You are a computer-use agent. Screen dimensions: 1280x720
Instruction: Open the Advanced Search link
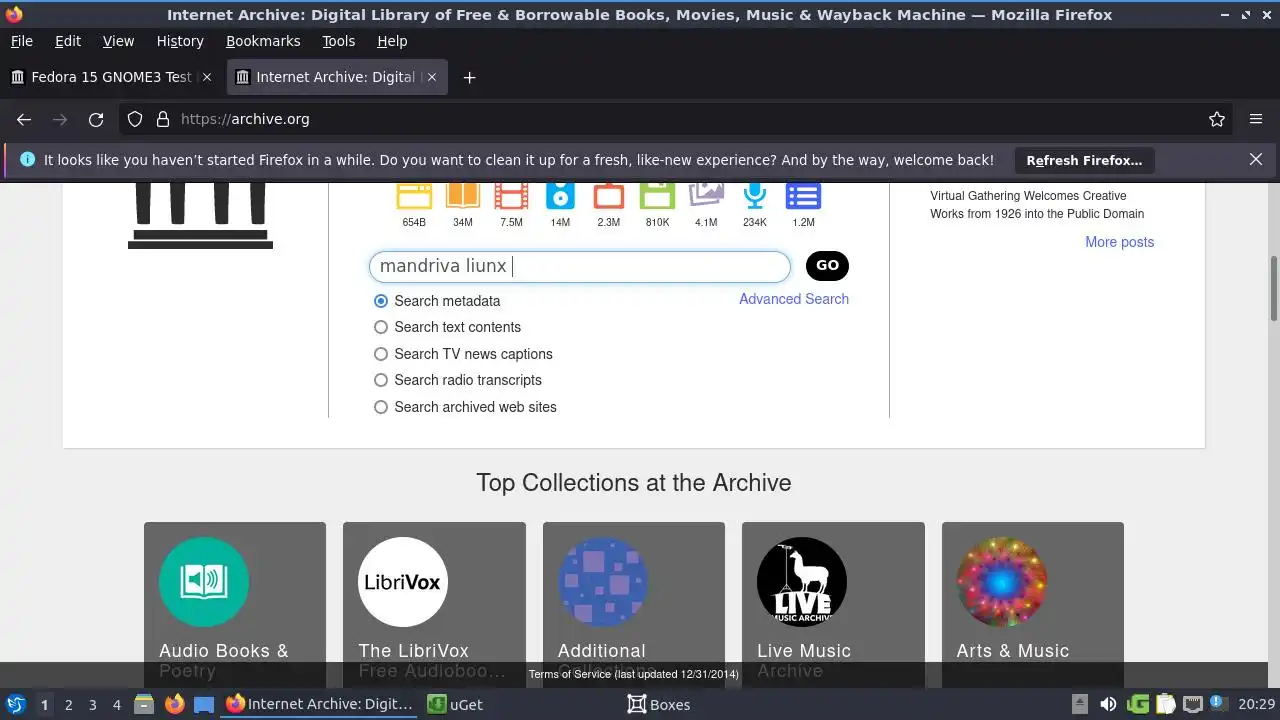(794, 299)
